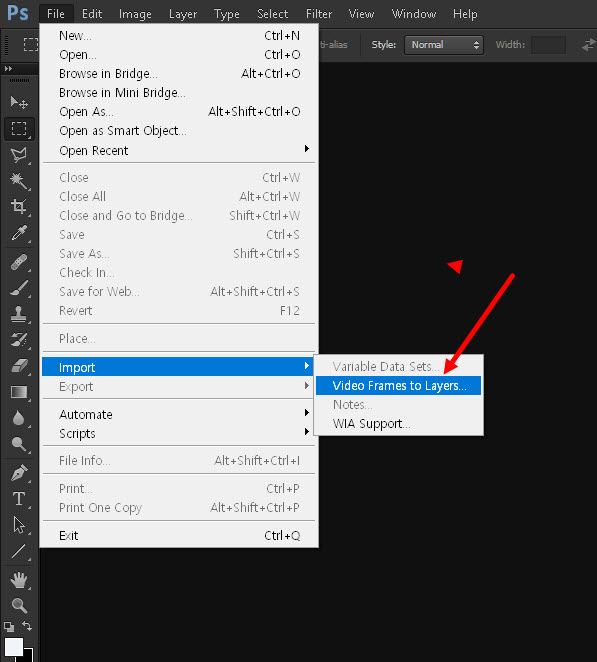The image size is (597, 662).
Task: Swap foreground and background colors
Action: click(x=27, y=626)
